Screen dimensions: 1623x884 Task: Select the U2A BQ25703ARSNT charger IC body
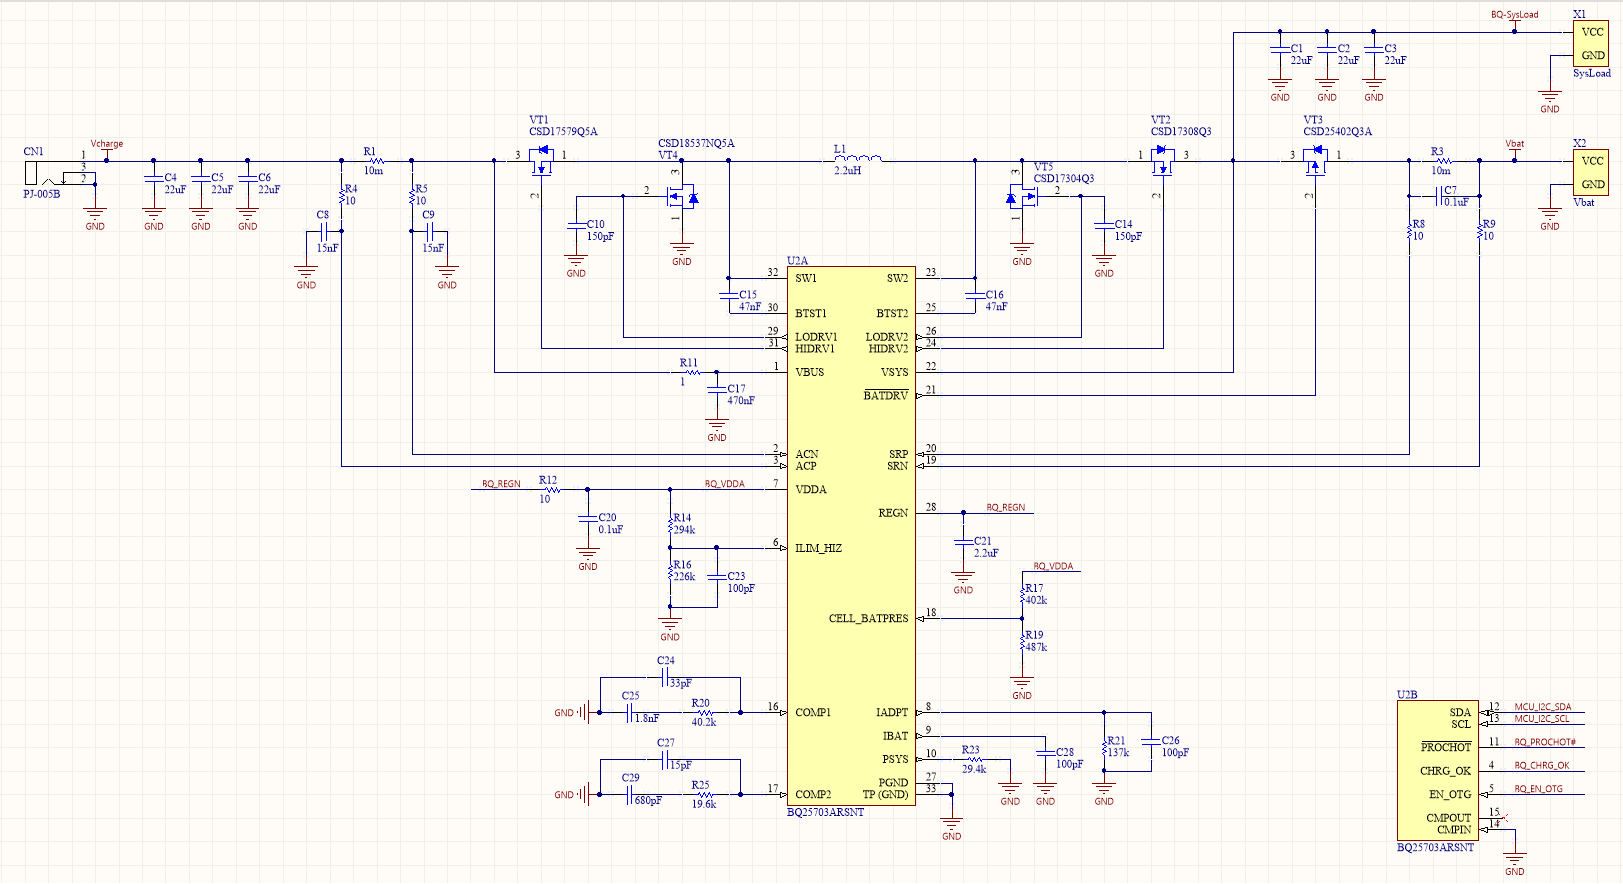[x=851, y=536]
